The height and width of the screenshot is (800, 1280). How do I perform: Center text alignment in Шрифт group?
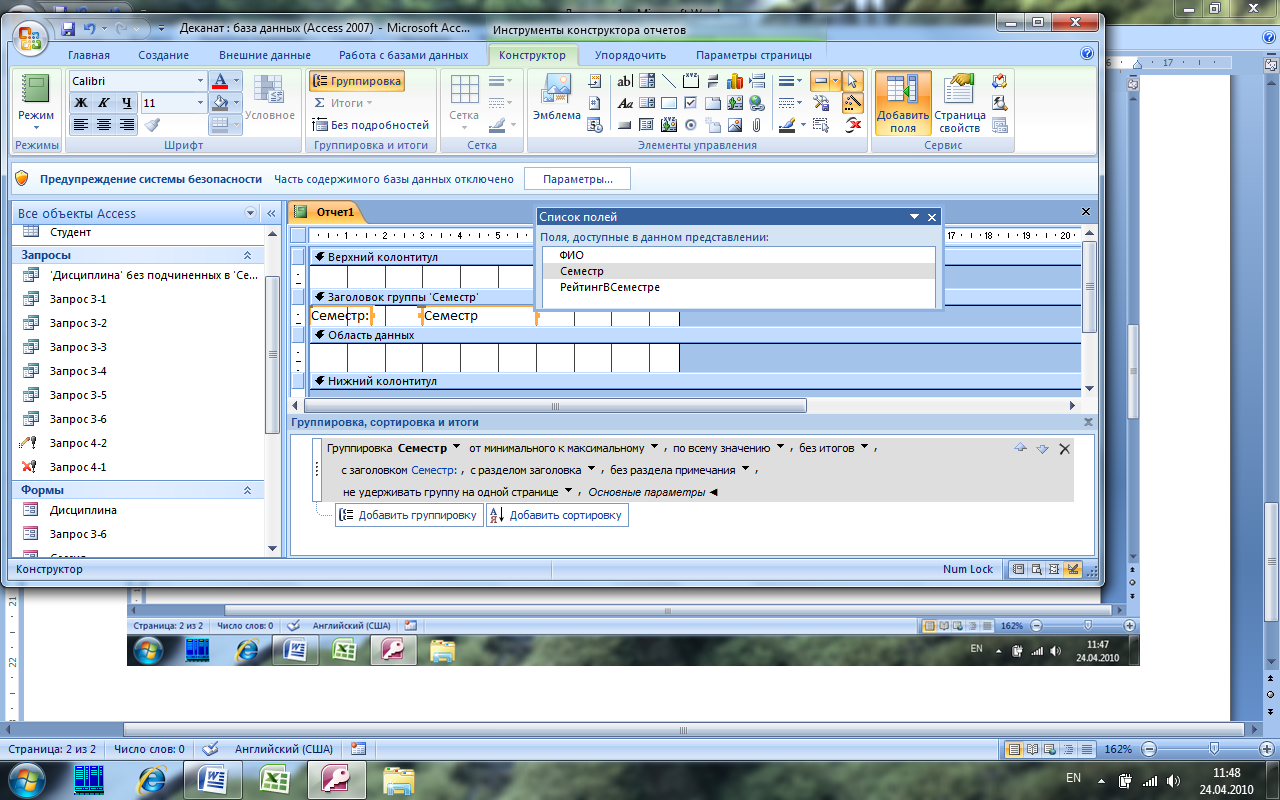(x=103, y=125)
